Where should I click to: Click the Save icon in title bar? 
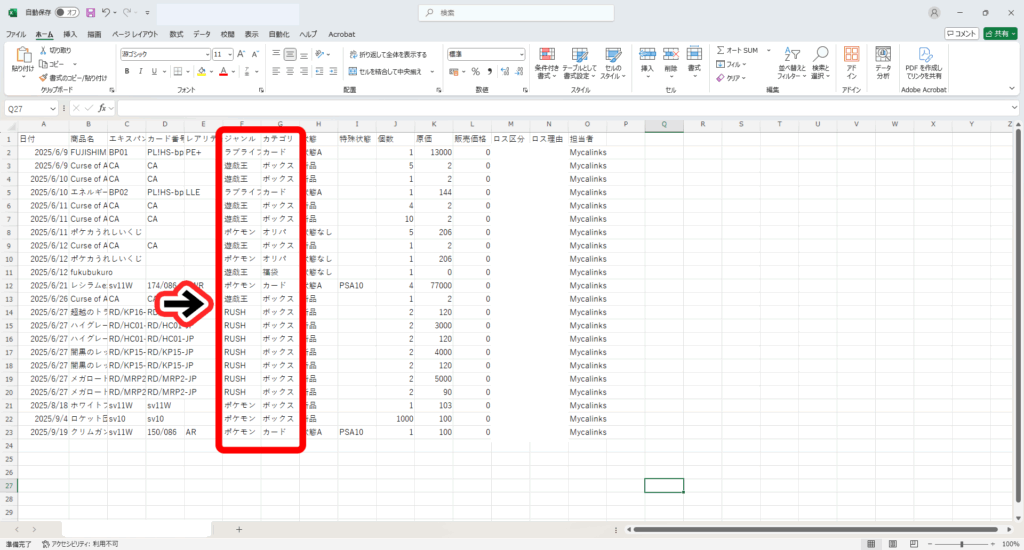tap(91, 13)
